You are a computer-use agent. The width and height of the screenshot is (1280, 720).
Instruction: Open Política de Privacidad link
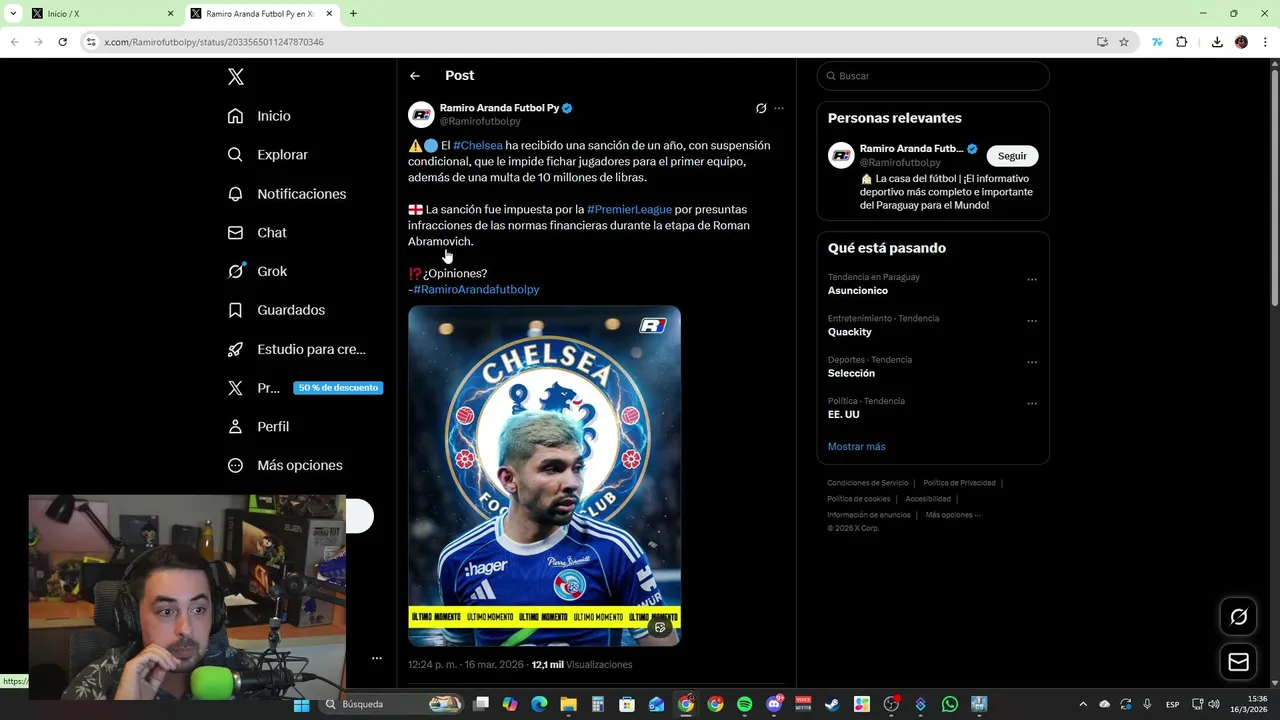point(960,483)
